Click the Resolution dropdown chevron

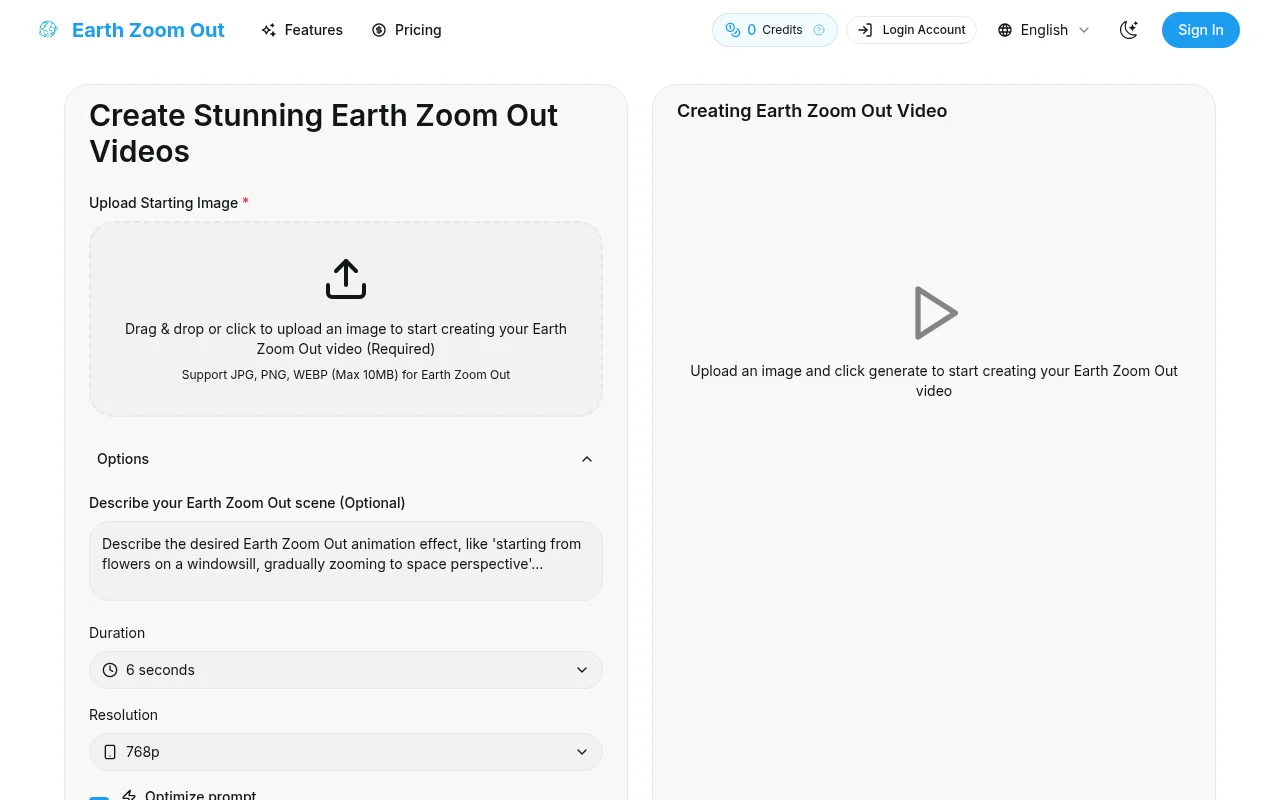click(x=582, y=752)
